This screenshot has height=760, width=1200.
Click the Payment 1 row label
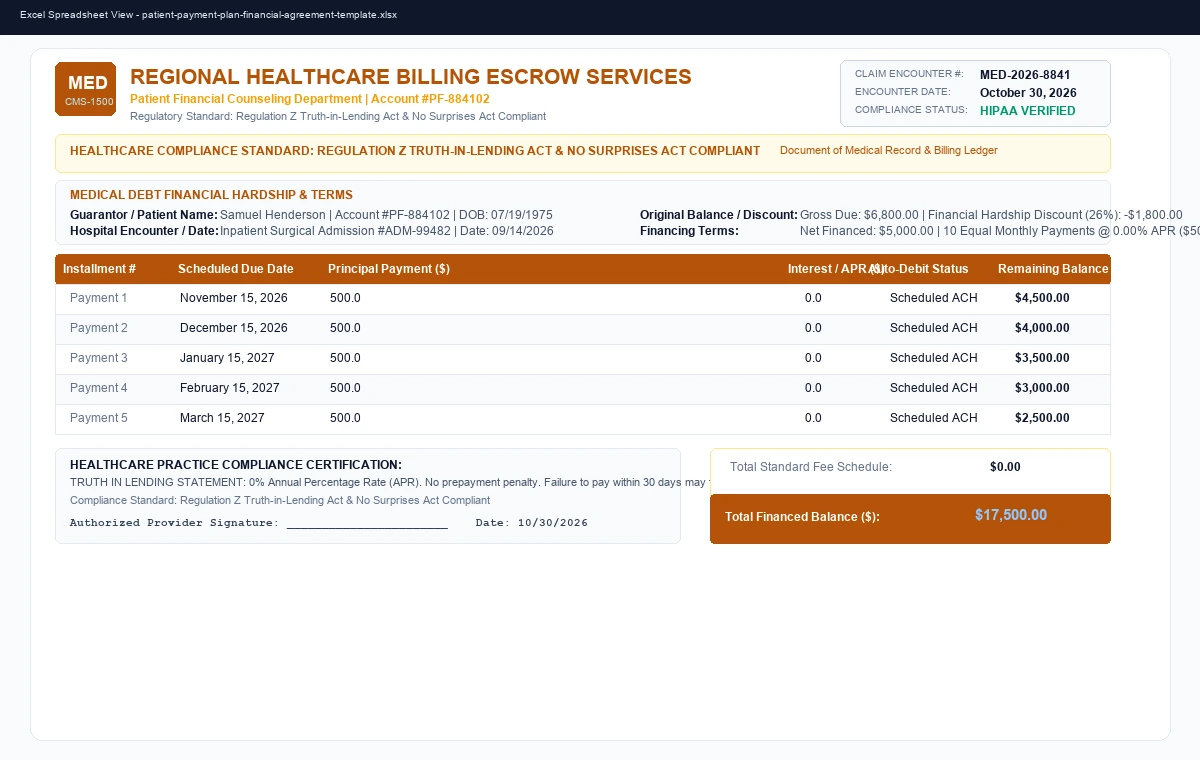99,298
